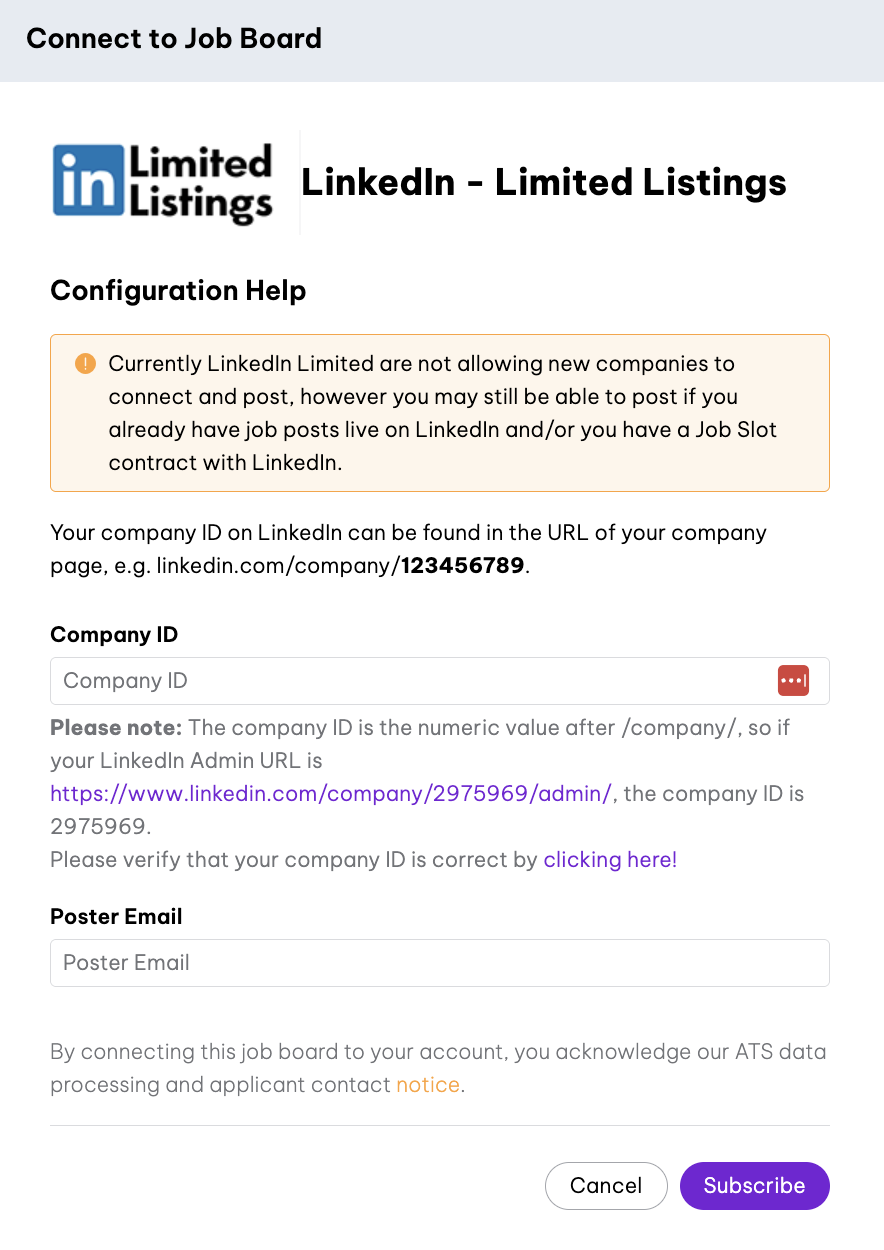The image size is (884, 1250).
Task: Click the red password manager icon
Action: (793, 681)
